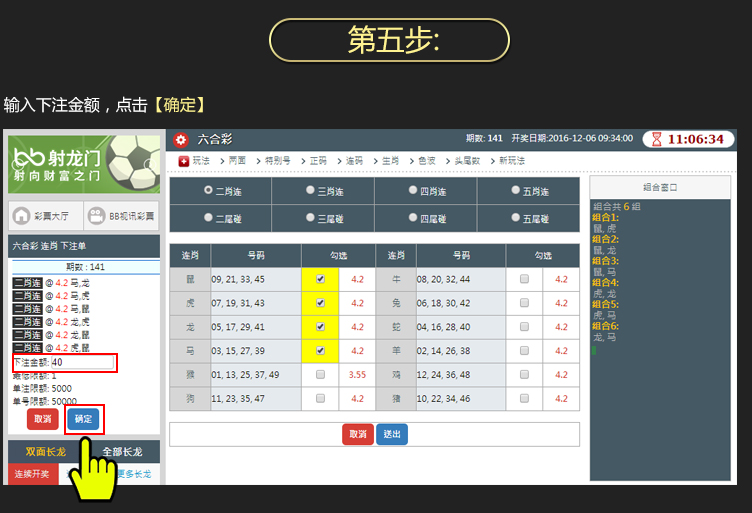Check the 牛 row checkbox
752x513 pixels.
(x=524, y=280)
